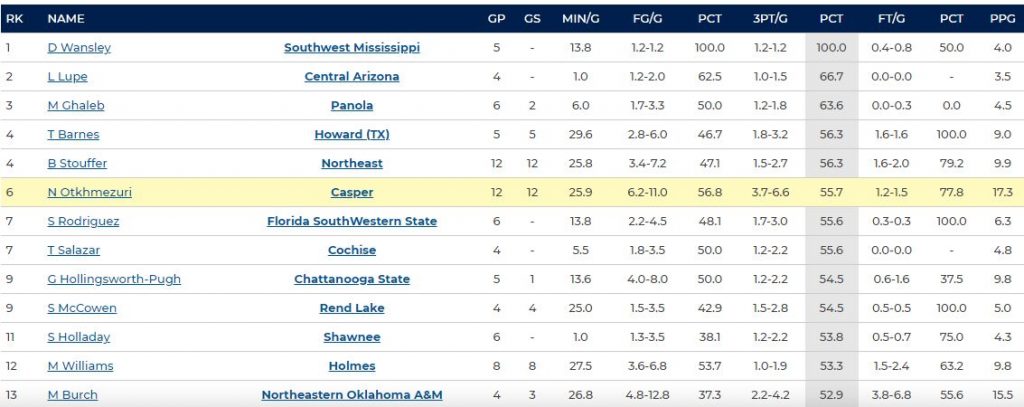Image resolution: width=1024 pixels, height=407 pixels.
Task: Click the Southwest Mississippi team link
Action: [x=352, y=48]
